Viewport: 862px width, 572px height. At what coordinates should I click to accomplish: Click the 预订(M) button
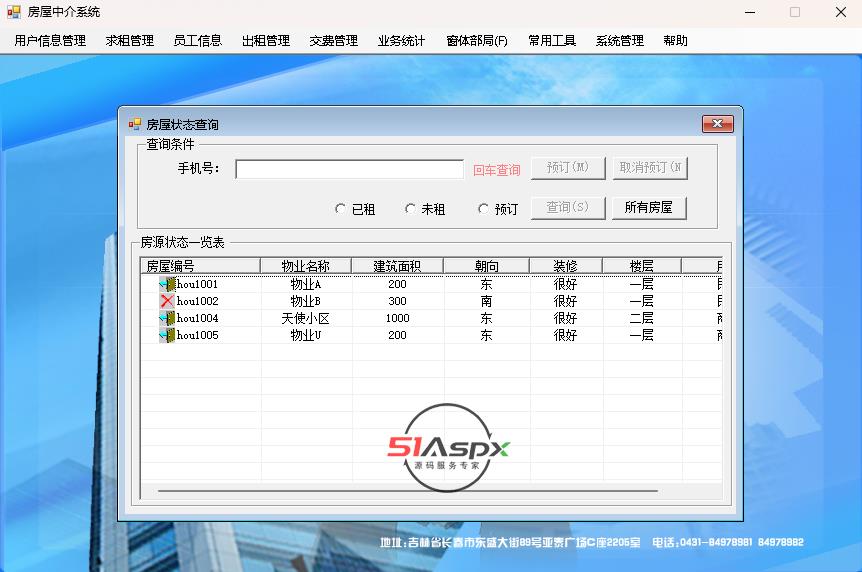(568, 168)
